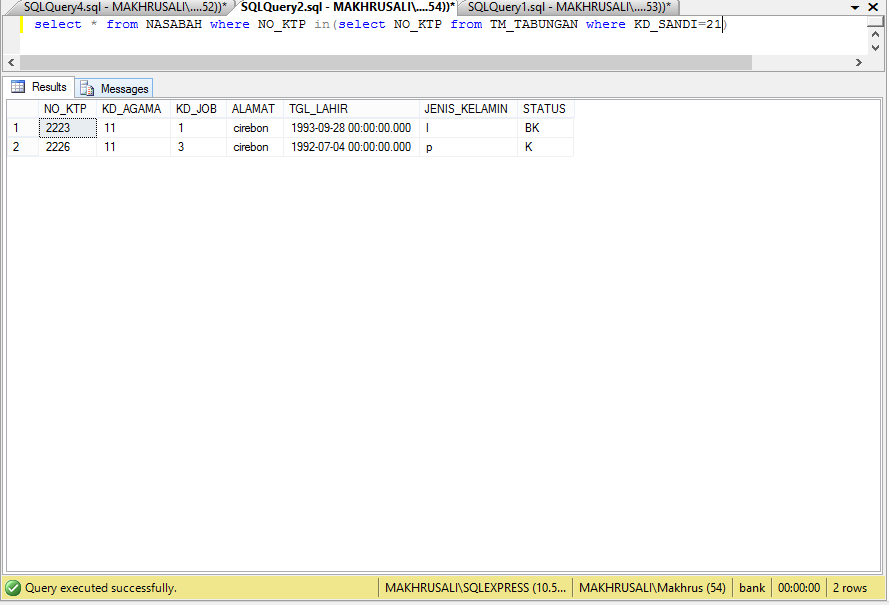Click the Query executed successfully status text
Image resolution: width=889 pixels, height=605 pixels.
coord(101,588)
